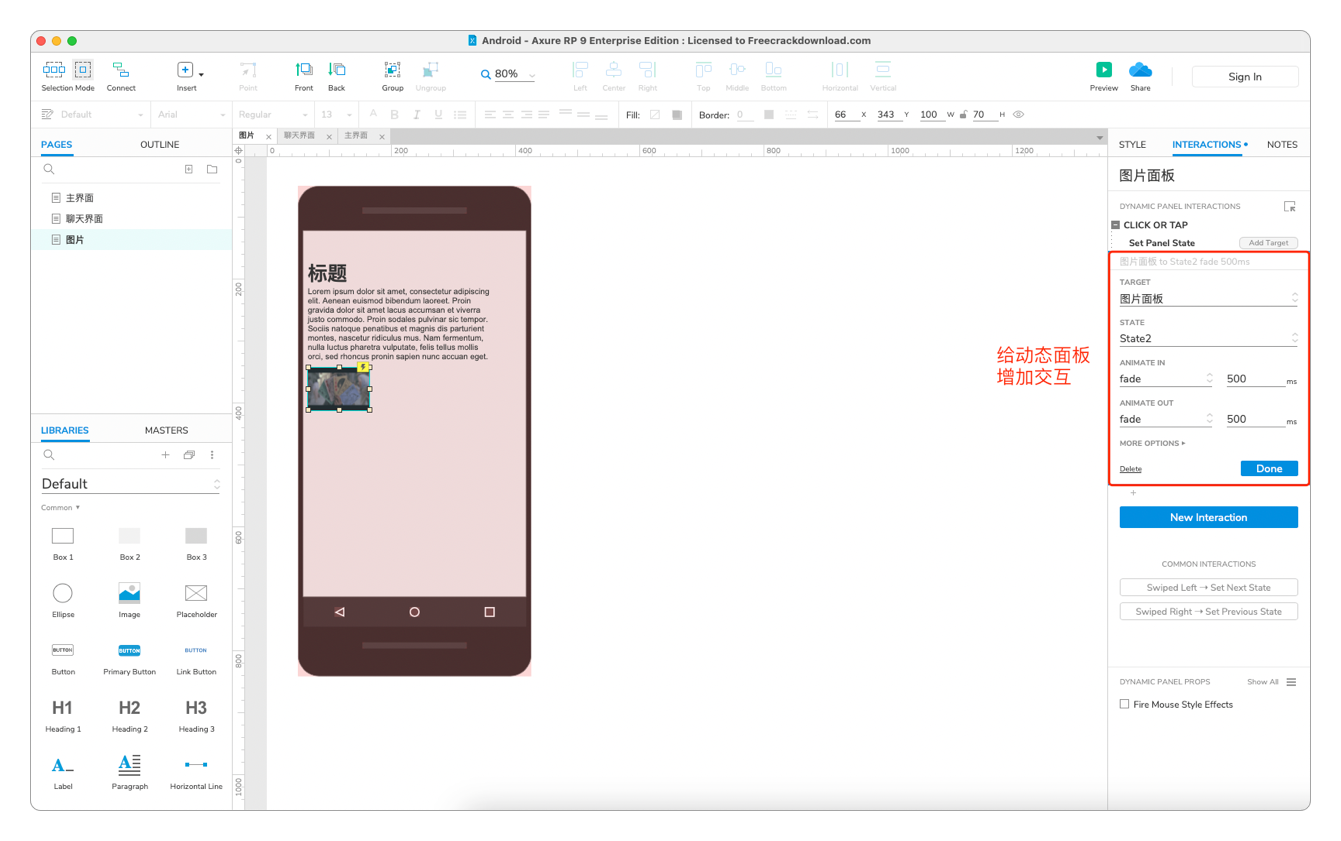The height and width of the screenshot is (841, 1341).
Task: Toggle Fire Mouse Style Effects checkbox
Action: pyautogui.click(x=1124, y=704)
